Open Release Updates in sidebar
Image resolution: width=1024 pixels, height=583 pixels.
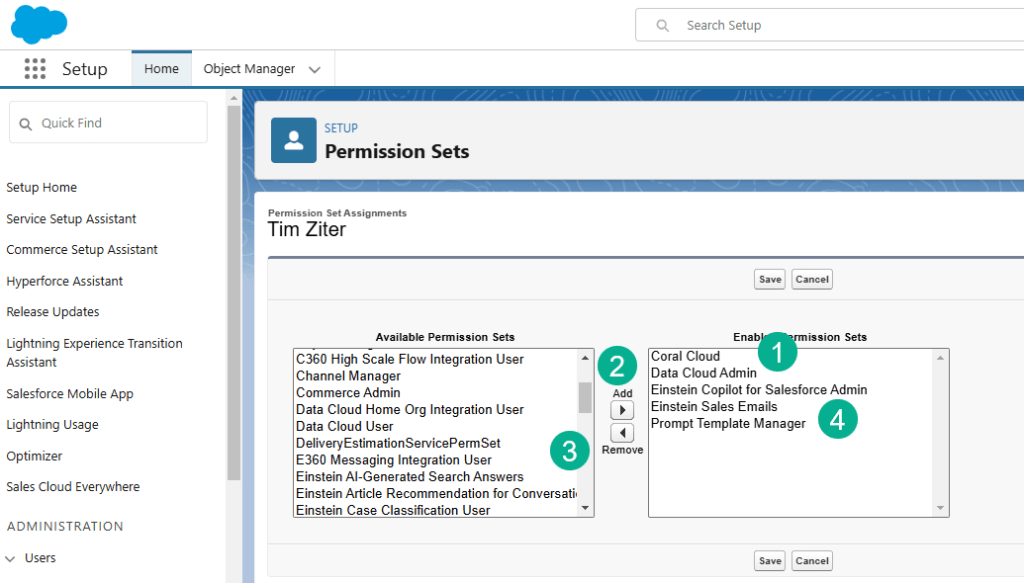tap(53, 312)
